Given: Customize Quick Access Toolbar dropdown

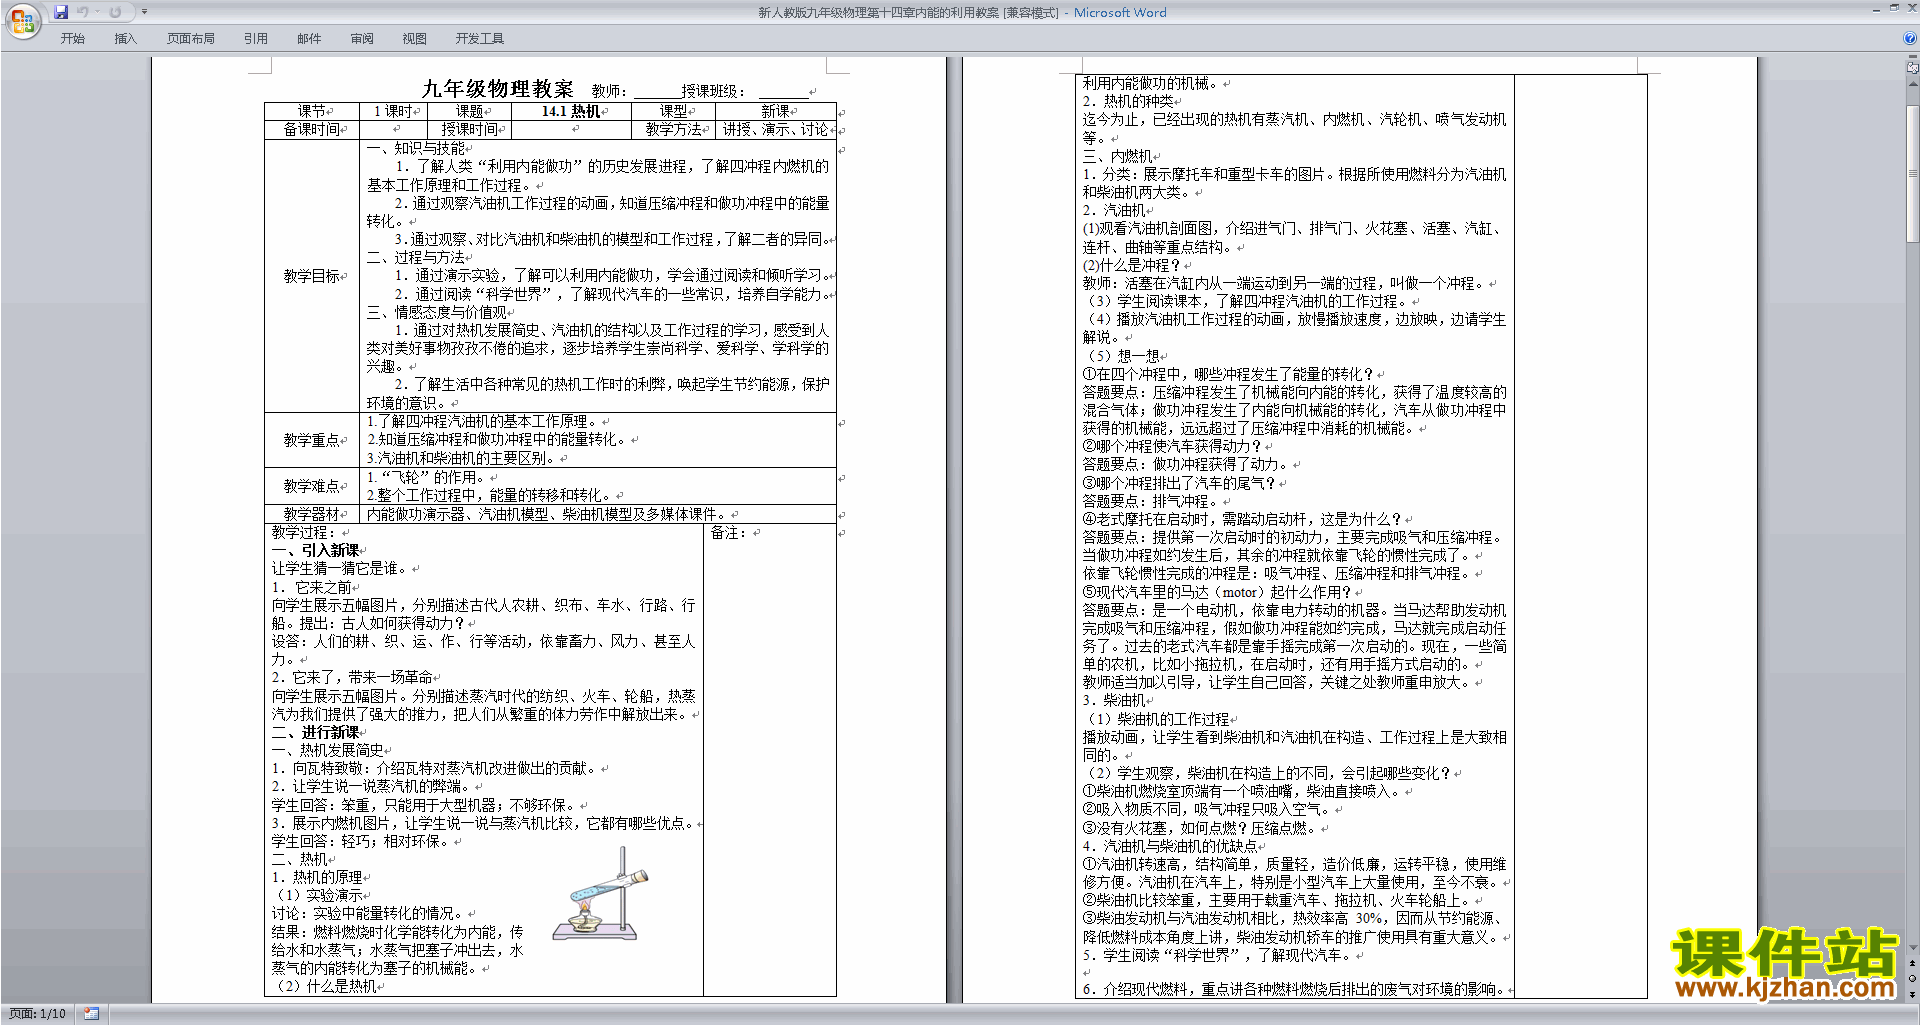Looking at the screenshot, I should point(144,12).
